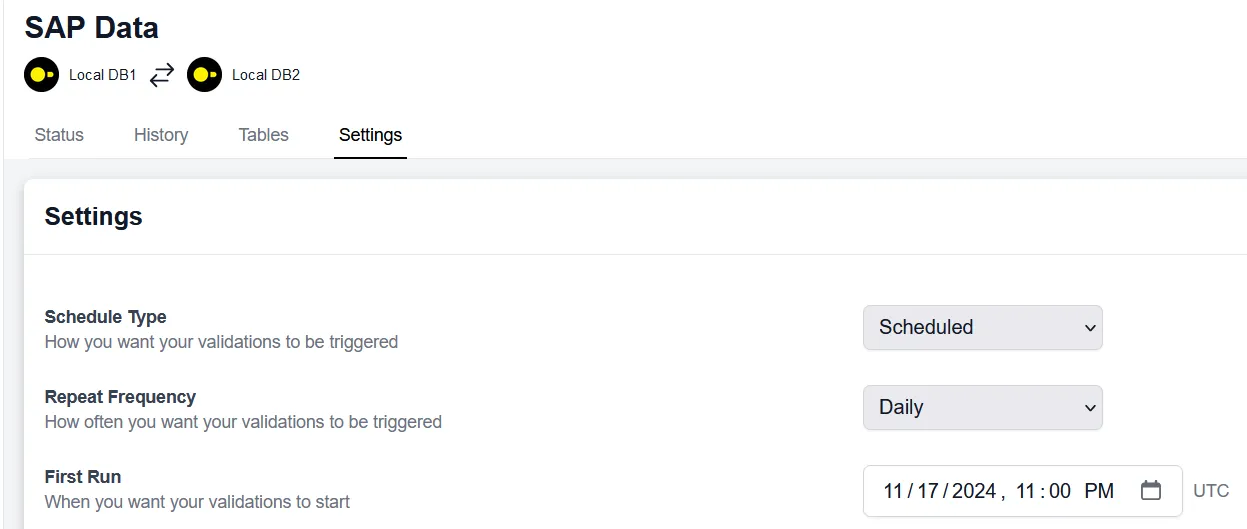
Task: Click the SAP Data page title
Action: (91, 28)
